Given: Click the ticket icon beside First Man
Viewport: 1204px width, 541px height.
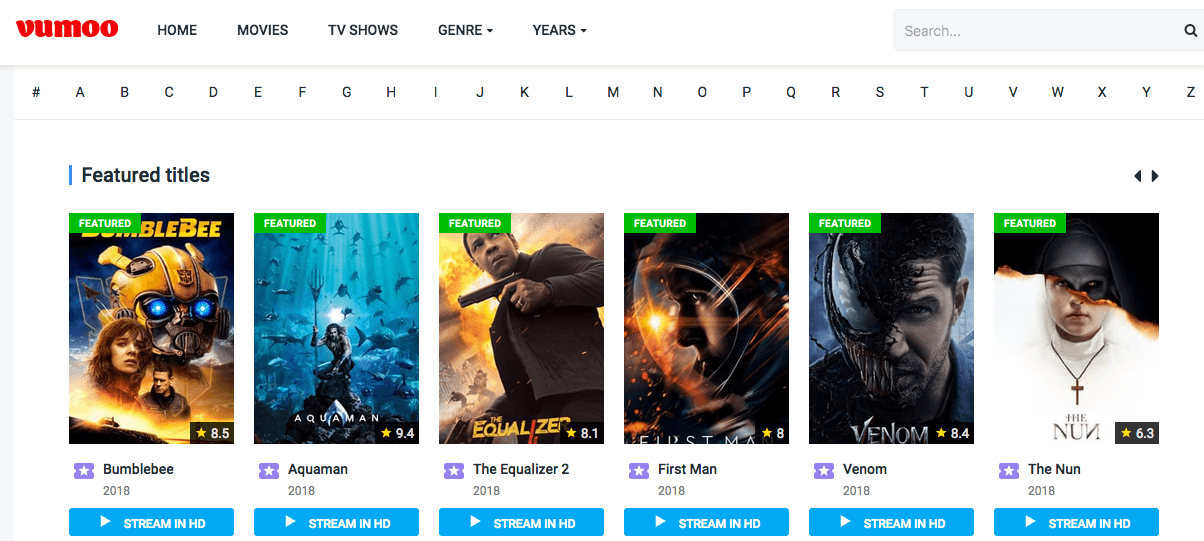Looking at the screenshot, I should coord(639,470).
